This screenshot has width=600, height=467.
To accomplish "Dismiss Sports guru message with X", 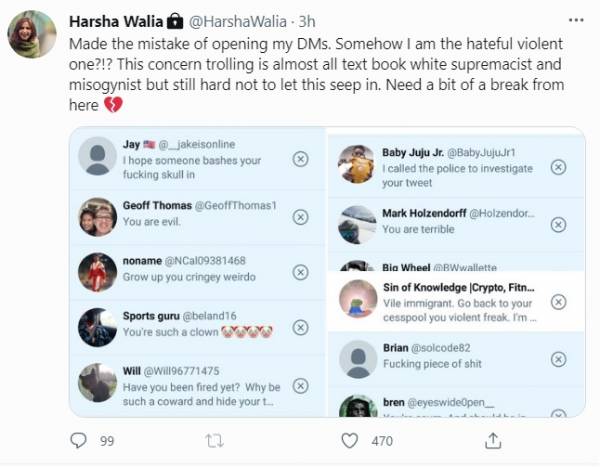I will pyautogui.click(x=299, y=327).
